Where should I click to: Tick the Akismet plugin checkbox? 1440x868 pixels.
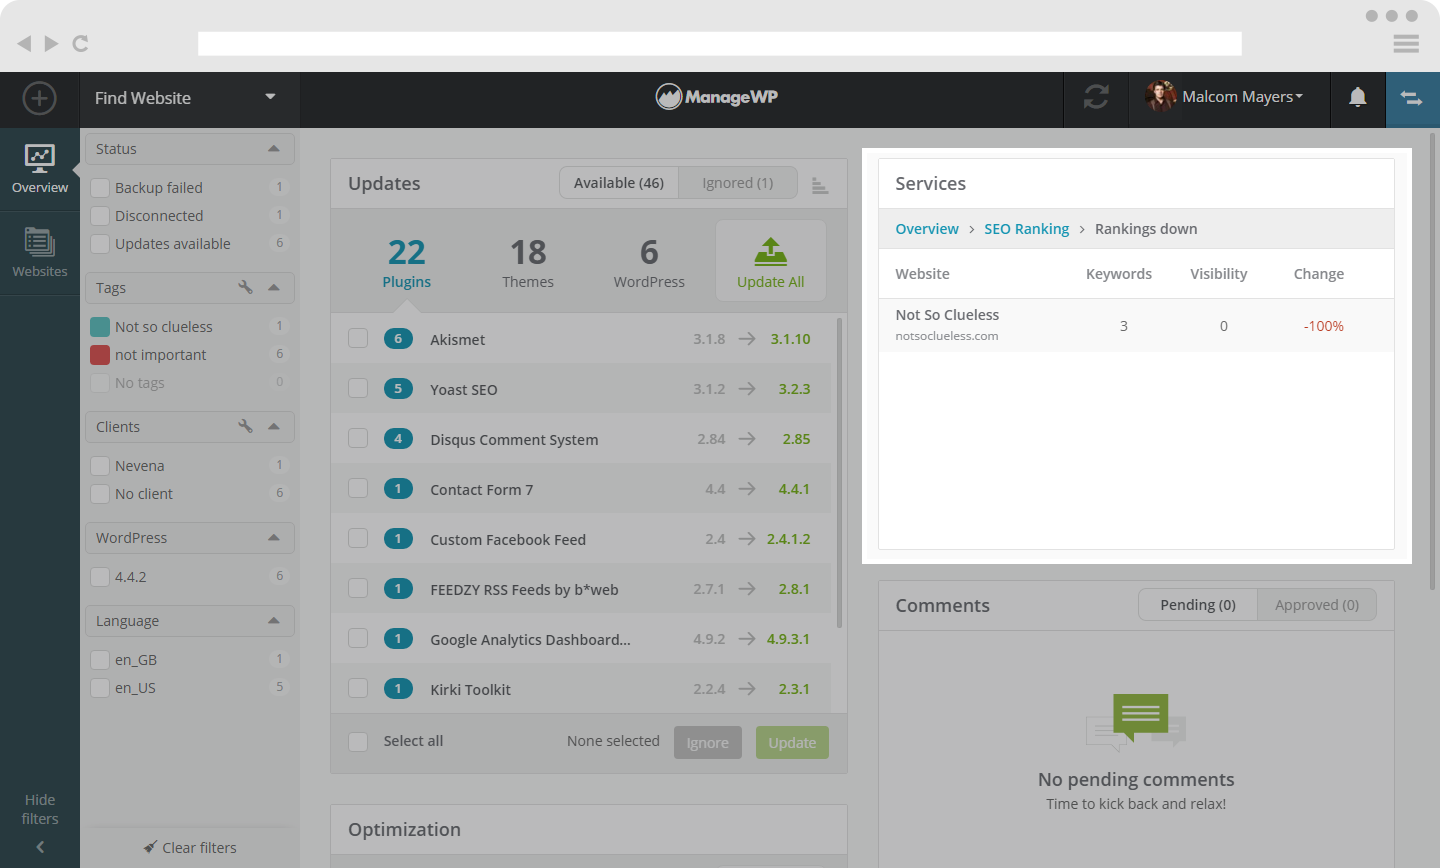(358, 338)
